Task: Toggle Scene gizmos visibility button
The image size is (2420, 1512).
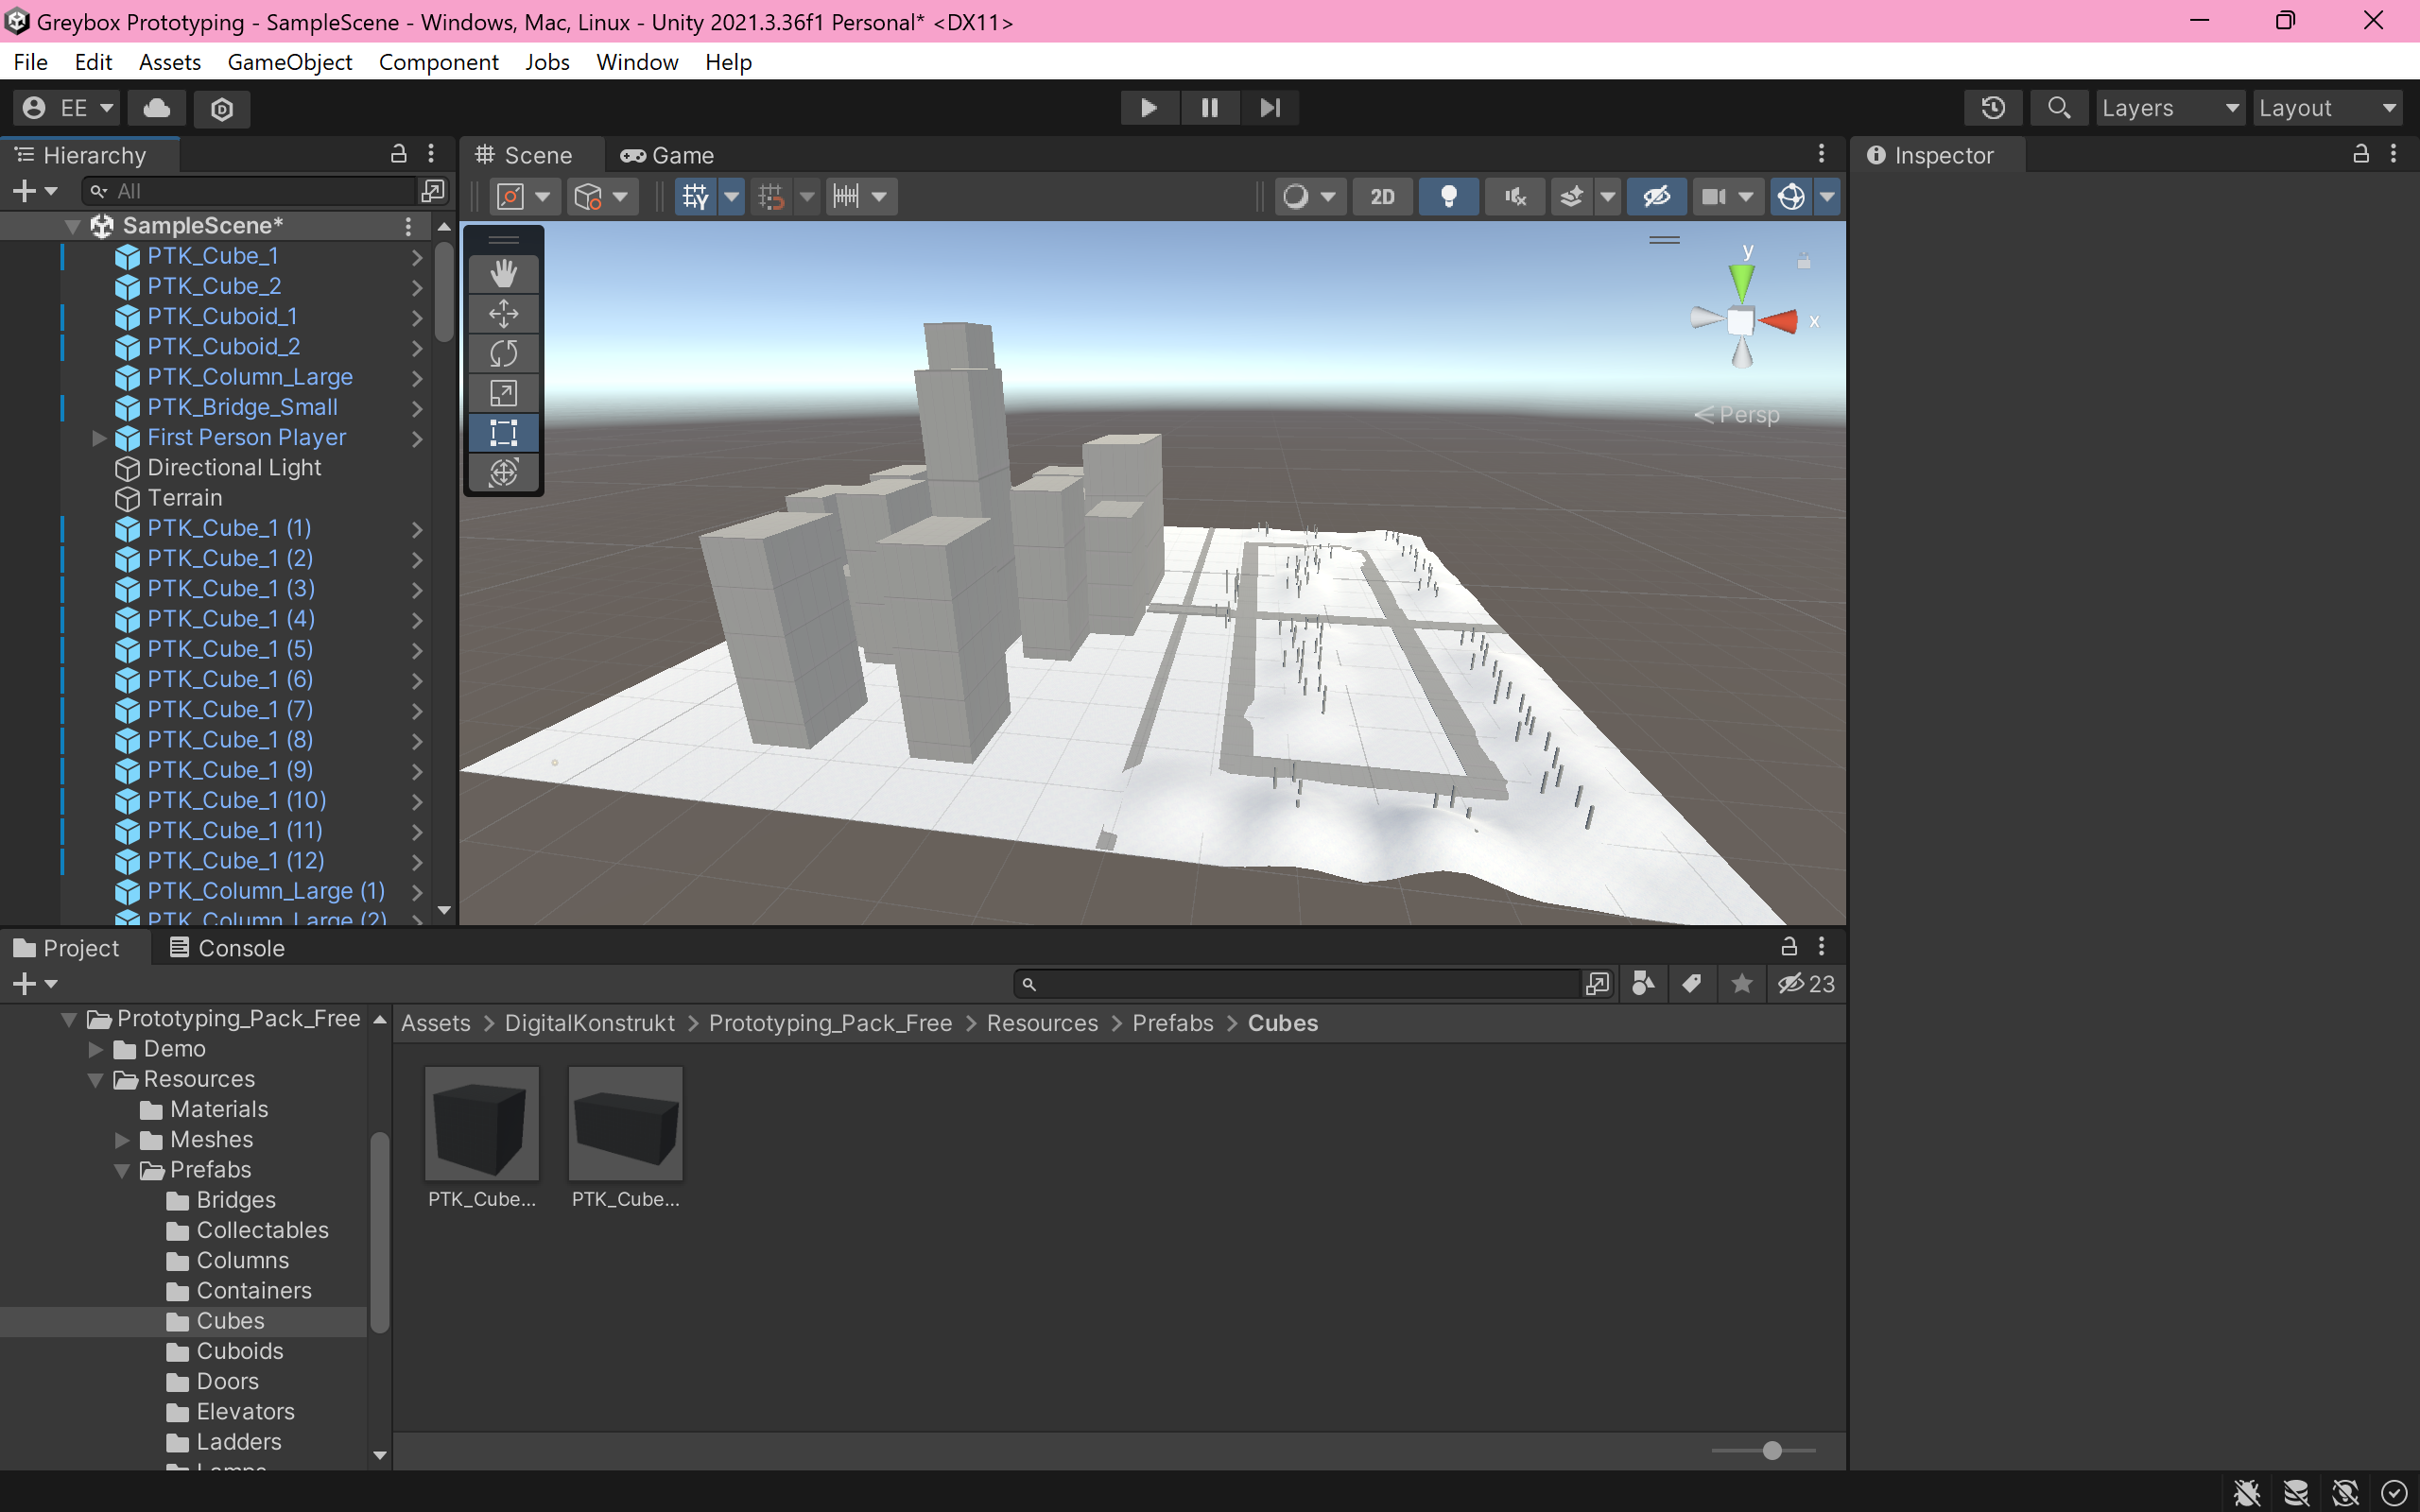Action: tap(1790, 196)
